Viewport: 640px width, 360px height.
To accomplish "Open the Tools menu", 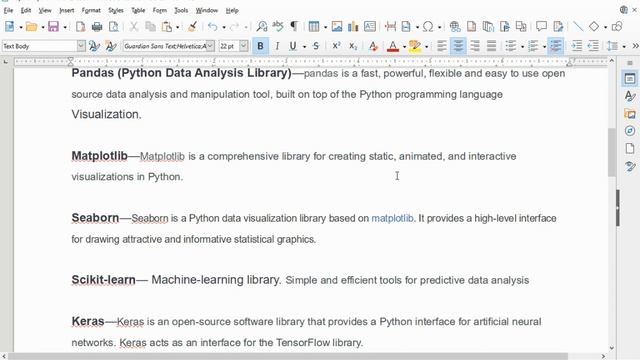I will pos(181,10).
